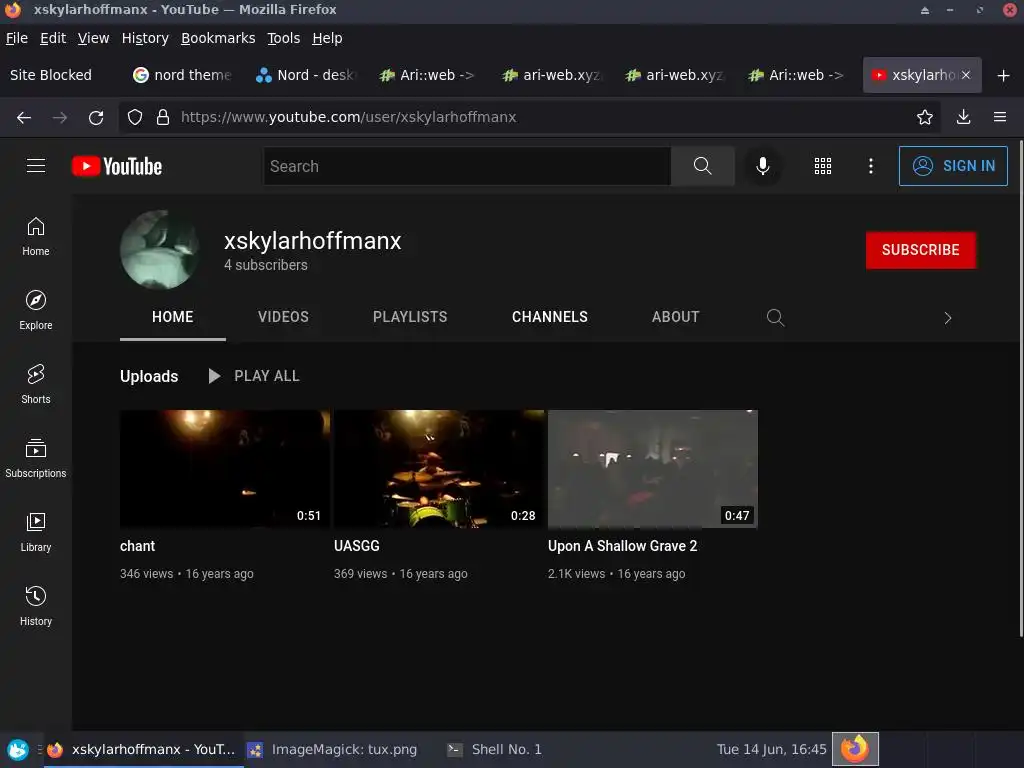Click the Firefox icon in system tray

pos(855,749)
